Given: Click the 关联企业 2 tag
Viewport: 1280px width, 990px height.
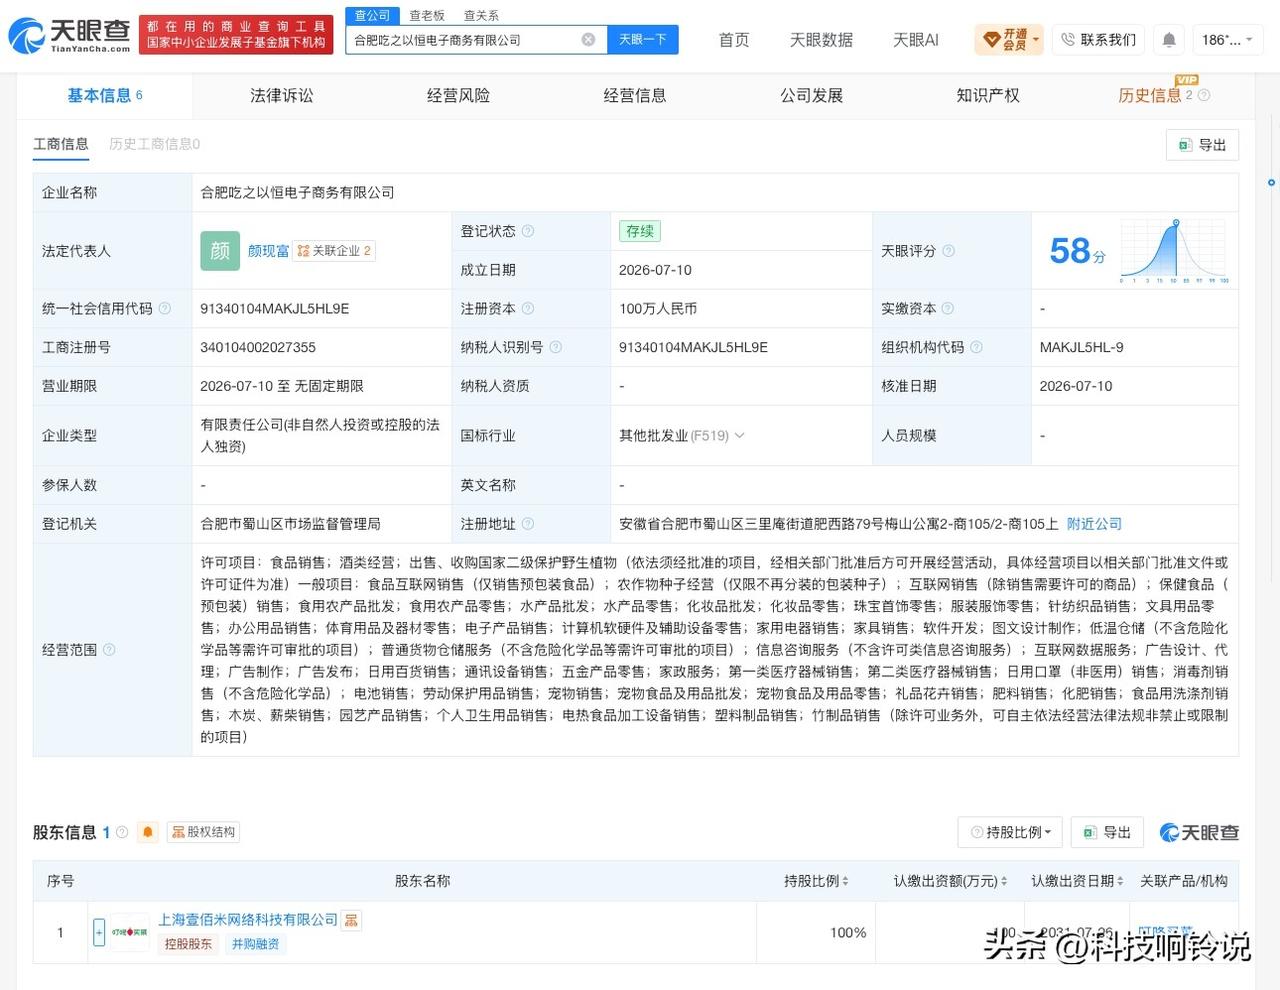Looking at the screenshot, I should (335, 251).
